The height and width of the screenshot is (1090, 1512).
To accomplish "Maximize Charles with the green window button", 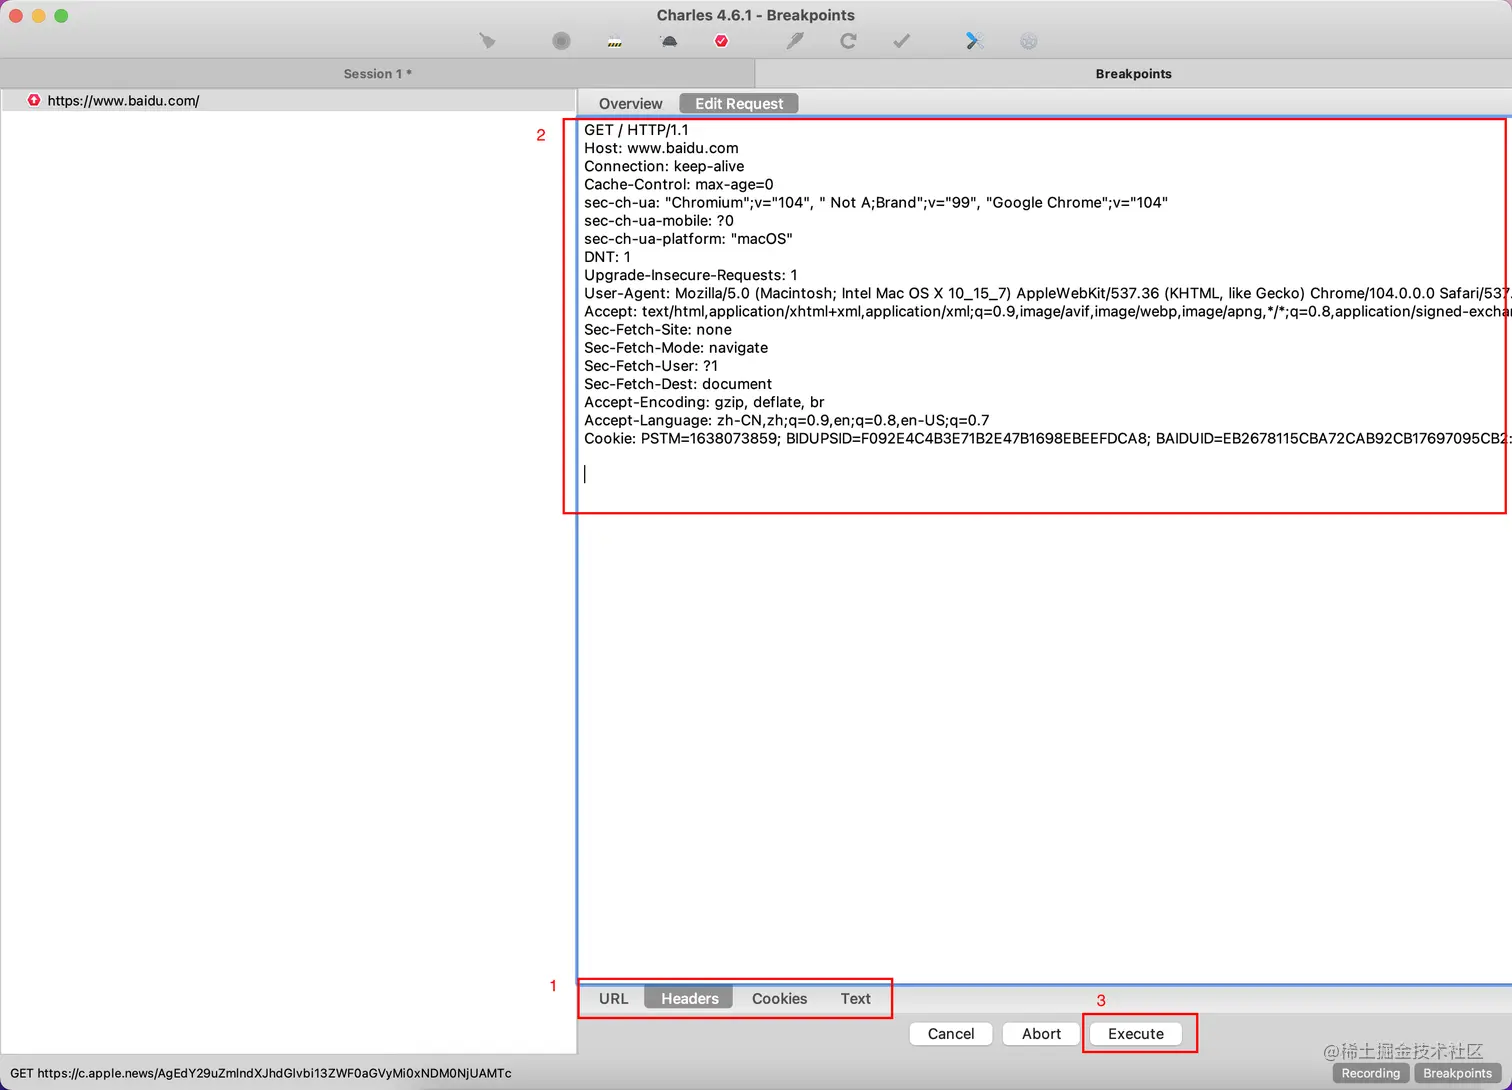I will (61, 15).
